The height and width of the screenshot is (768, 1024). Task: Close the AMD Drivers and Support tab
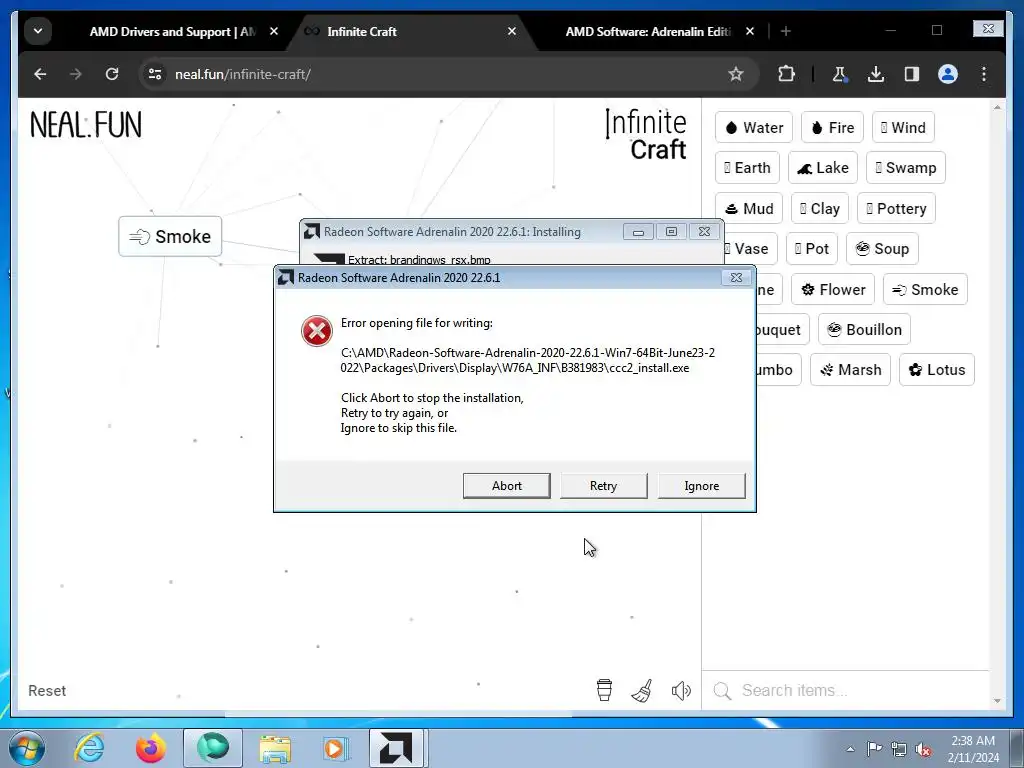coord(274,31)
